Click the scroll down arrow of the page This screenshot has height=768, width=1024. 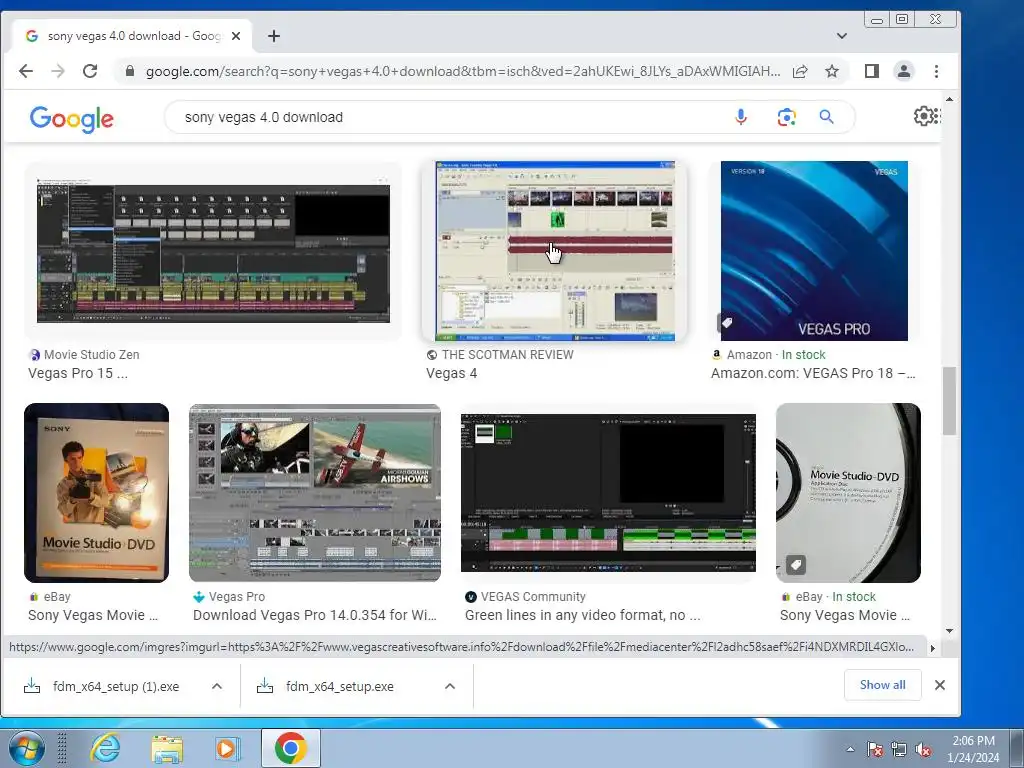[x=949, y=631]
